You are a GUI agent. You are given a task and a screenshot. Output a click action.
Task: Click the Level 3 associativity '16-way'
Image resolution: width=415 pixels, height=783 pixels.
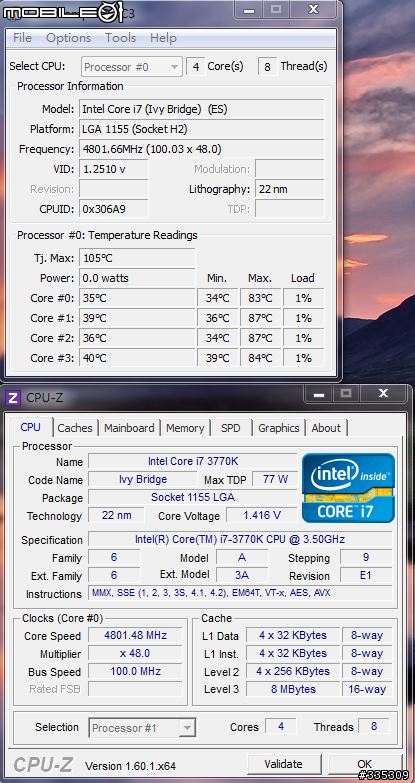pos(367,689)
